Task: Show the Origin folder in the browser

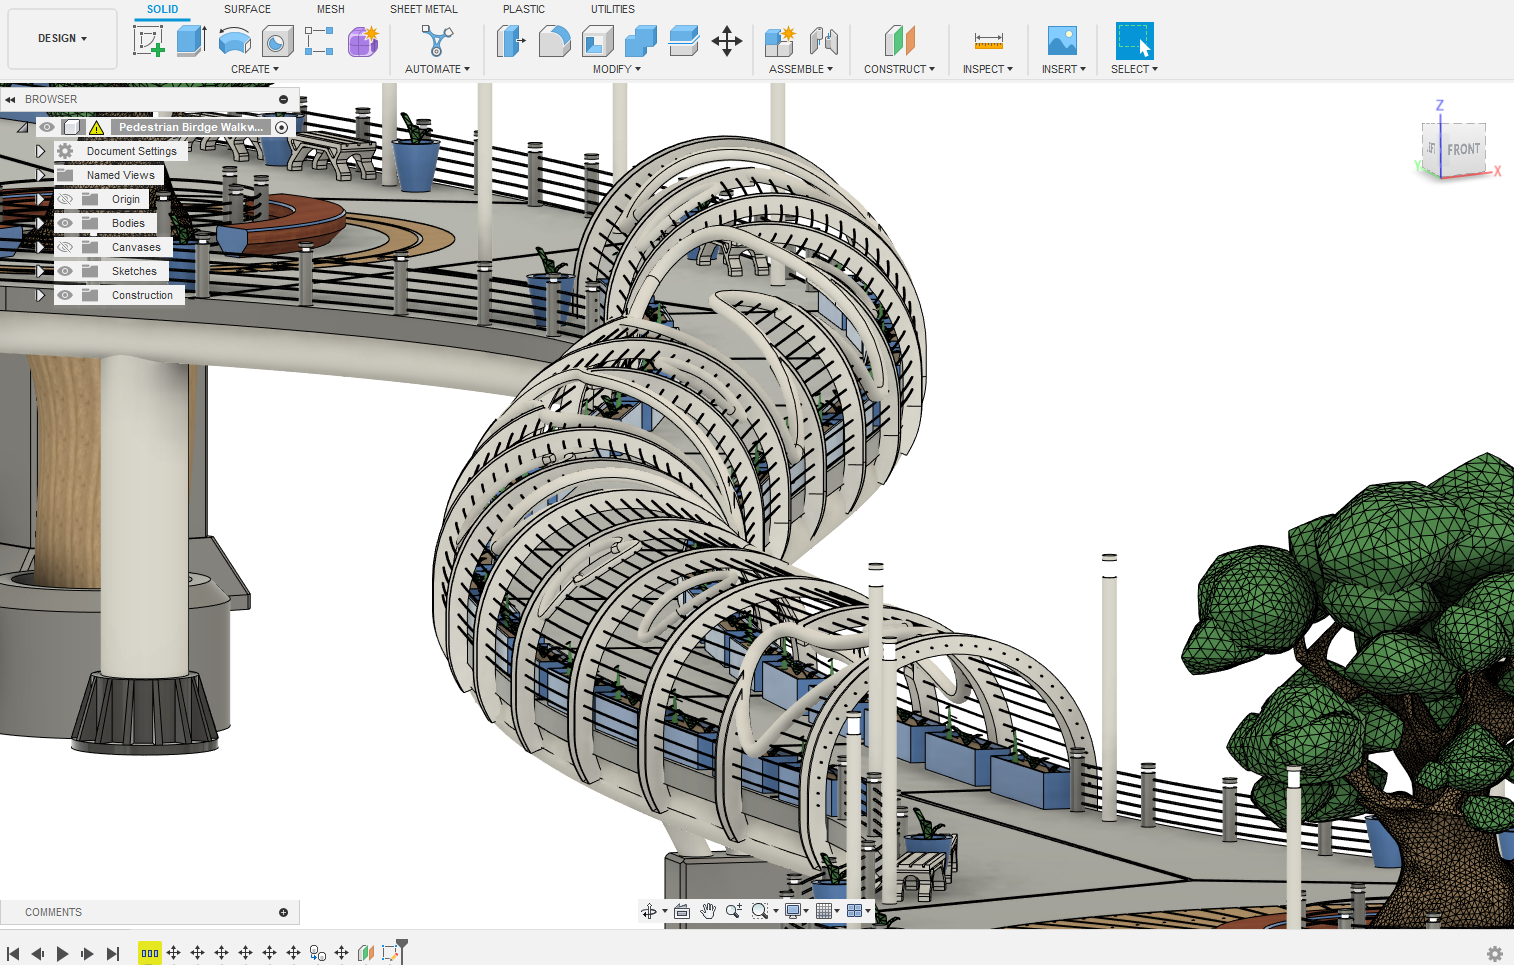Action: tap(63, 198)
